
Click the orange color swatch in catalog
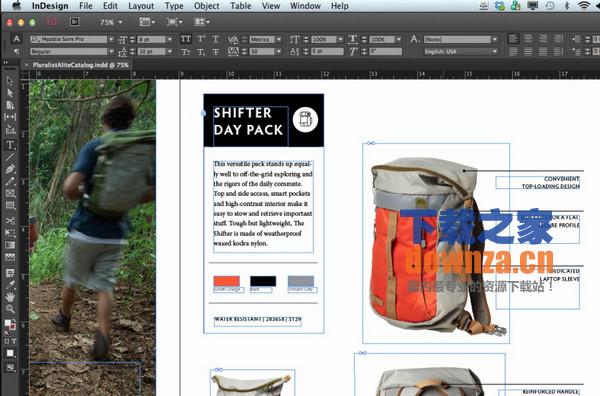227,281
